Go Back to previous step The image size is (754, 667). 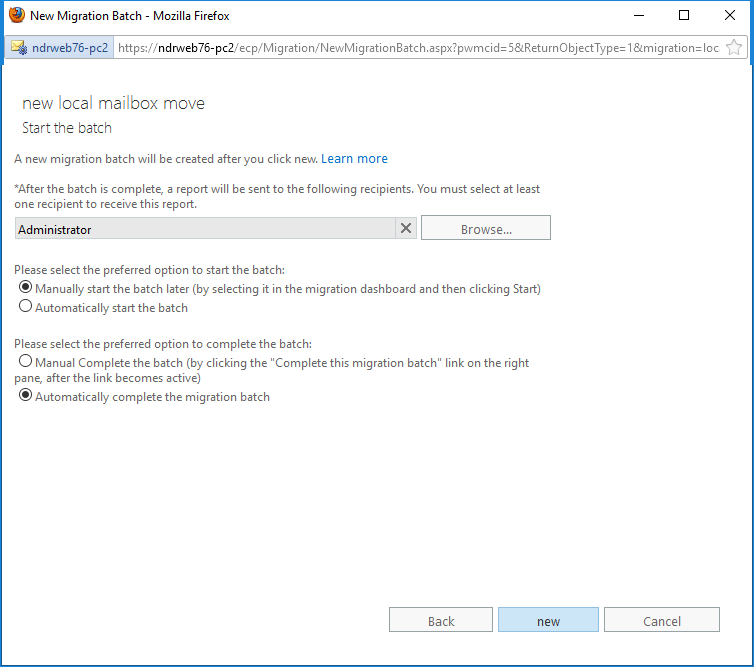point(440,619)
